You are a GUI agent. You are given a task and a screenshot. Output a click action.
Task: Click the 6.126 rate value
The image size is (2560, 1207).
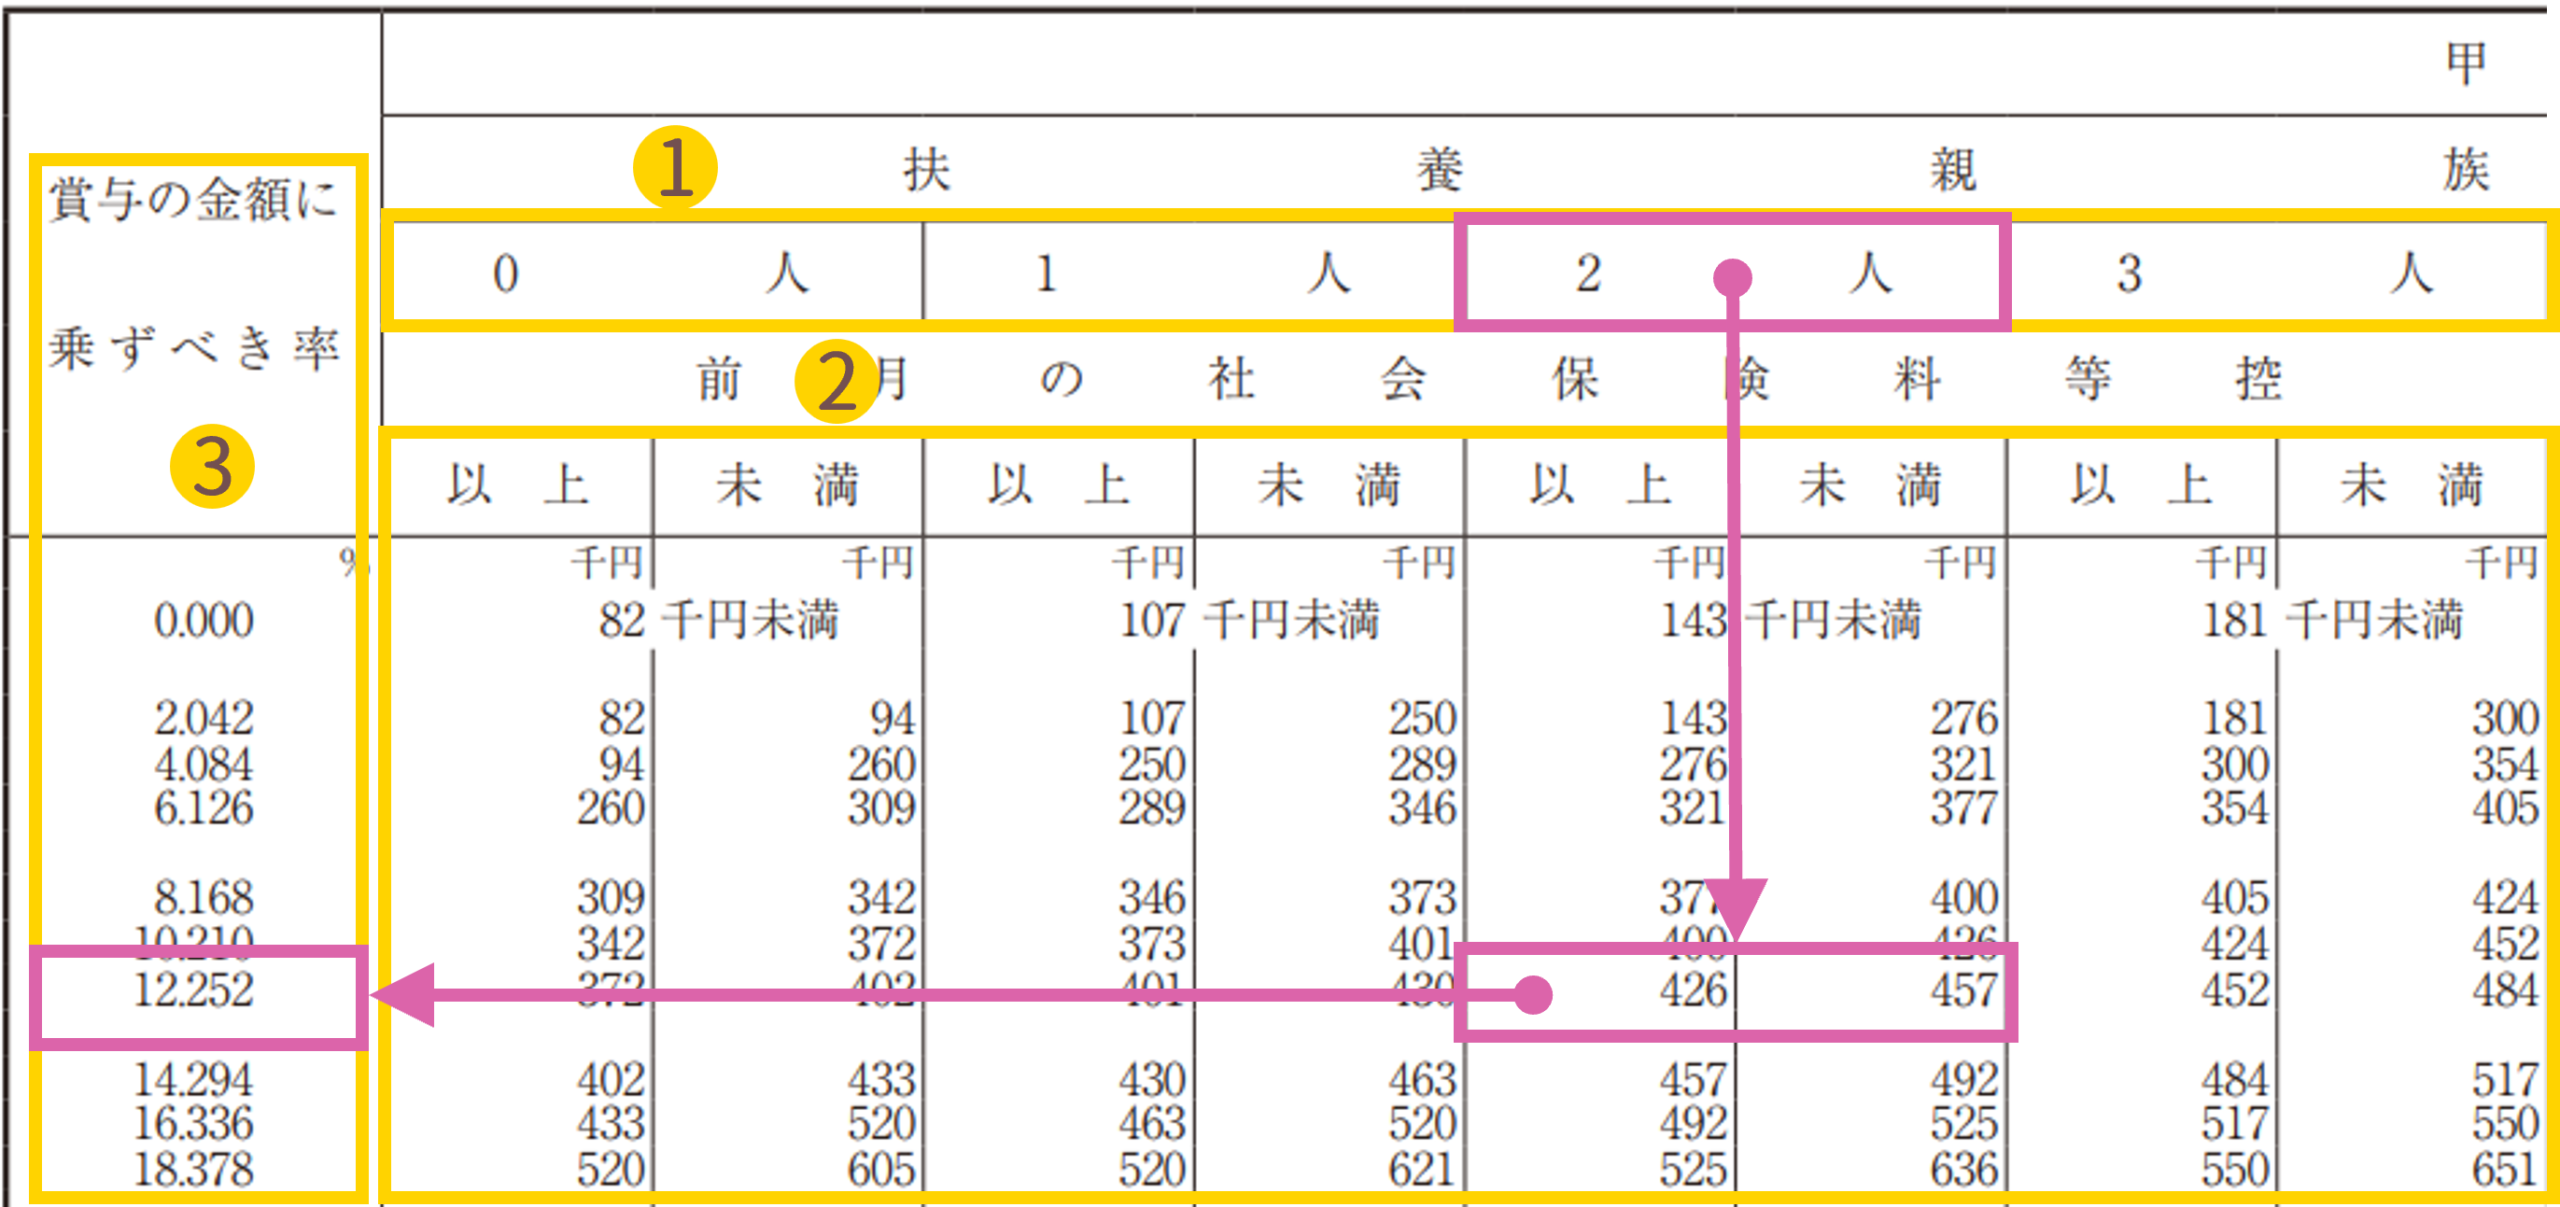pyautogui.click(x=203, y=808)
